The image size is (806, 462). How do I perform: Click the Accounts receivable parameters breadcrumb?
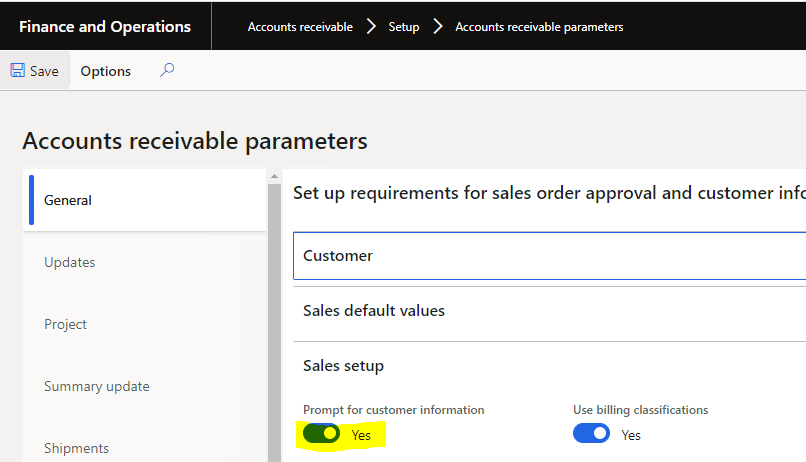539,27
